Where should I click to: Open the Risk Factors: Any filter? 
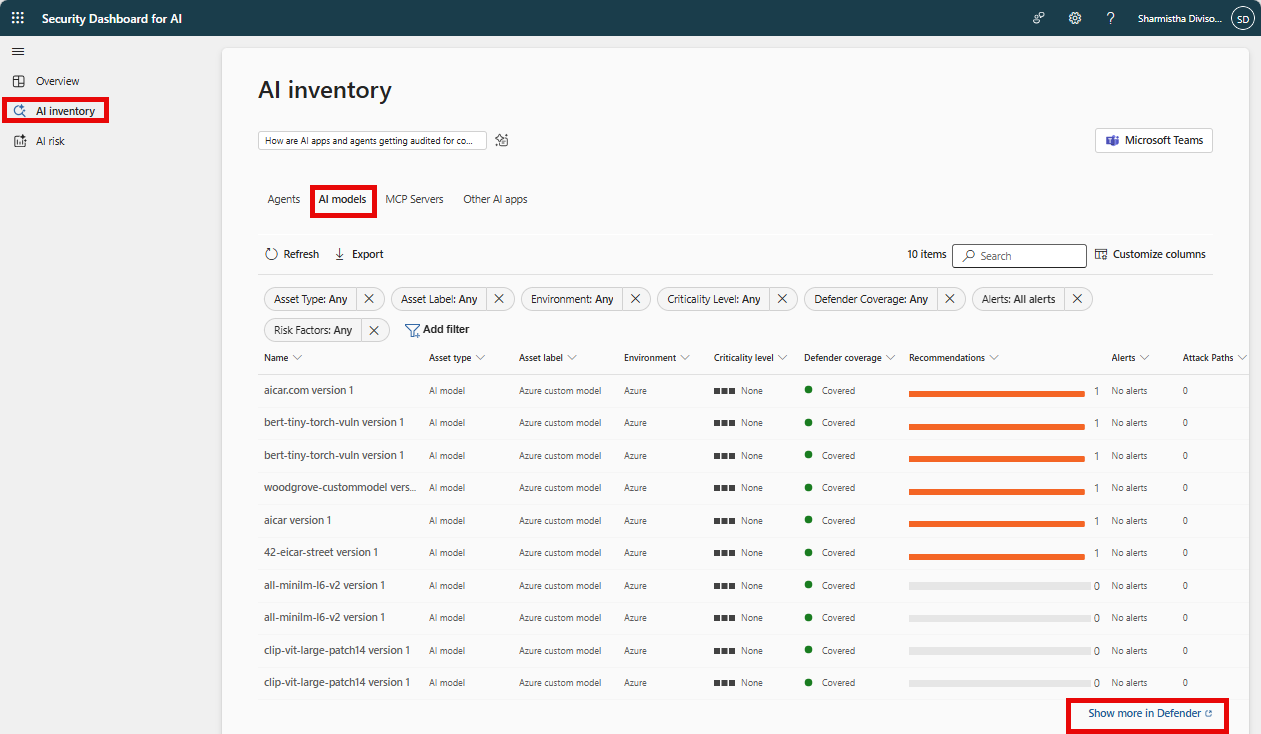pyautogui.click(x=313, y=330)
